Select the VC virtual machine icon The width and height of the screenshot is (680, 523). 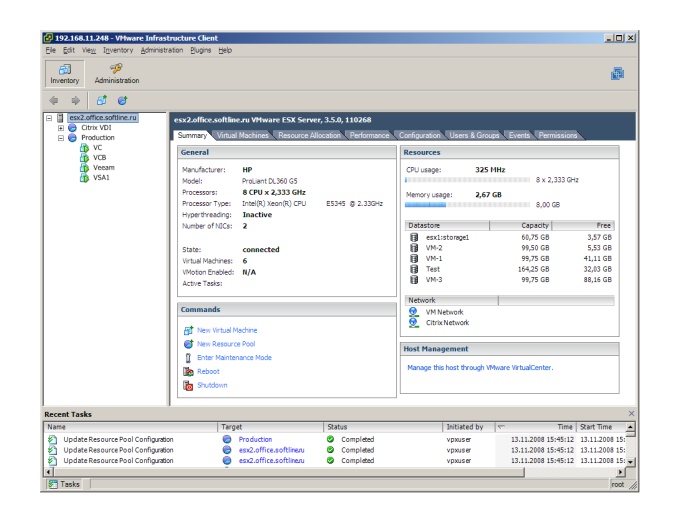pyautogui.click(x=84, y=148)
